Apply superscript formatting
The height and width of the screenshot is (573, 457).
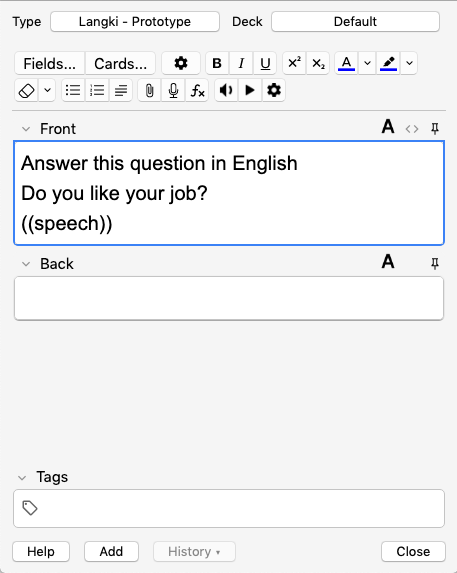click(x=294, y=63)
